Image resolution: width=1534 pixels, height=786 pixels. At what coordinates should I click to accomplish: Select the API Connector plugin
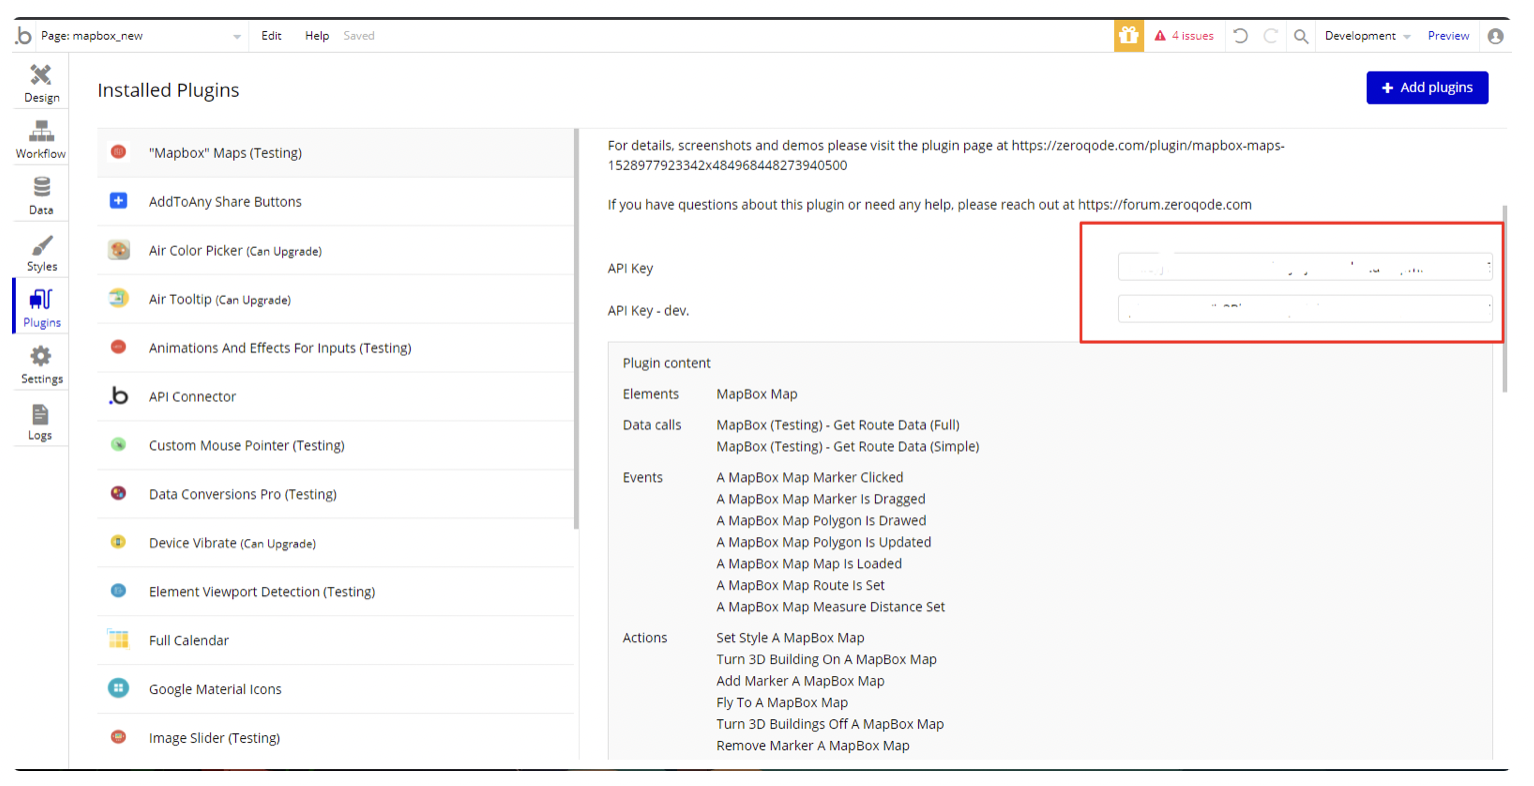click(x=192, y=397)
